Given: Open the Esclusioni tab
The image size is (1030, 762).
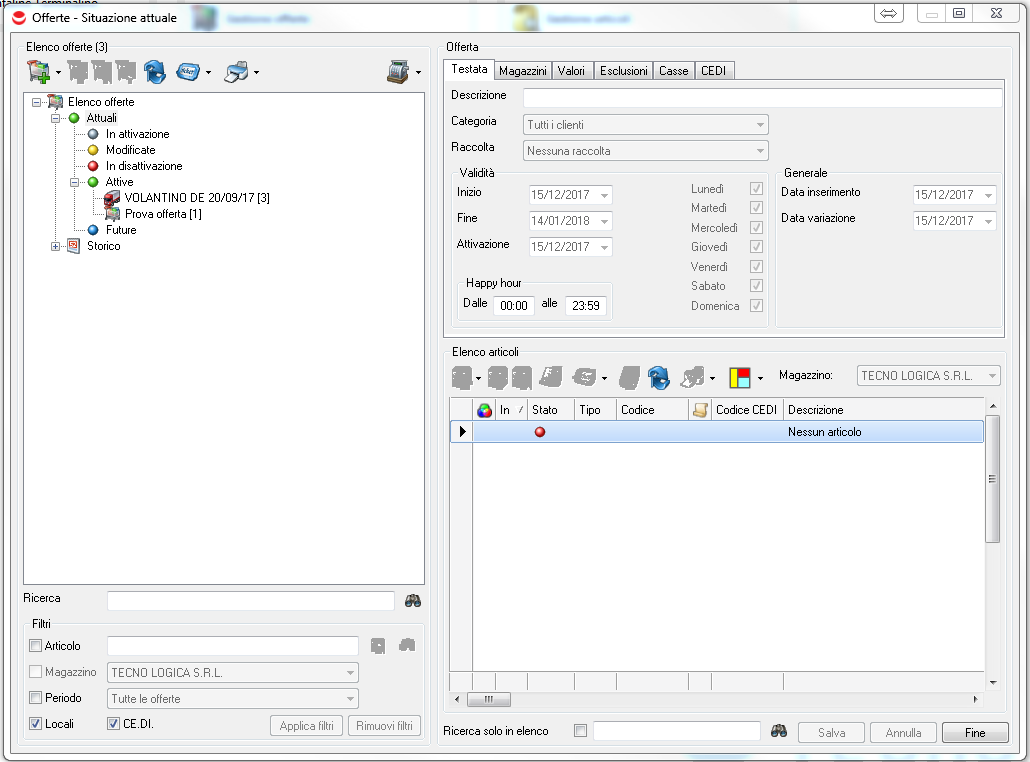Looking at the screenshot, I should pyautogui.click(x=624, y=71).
